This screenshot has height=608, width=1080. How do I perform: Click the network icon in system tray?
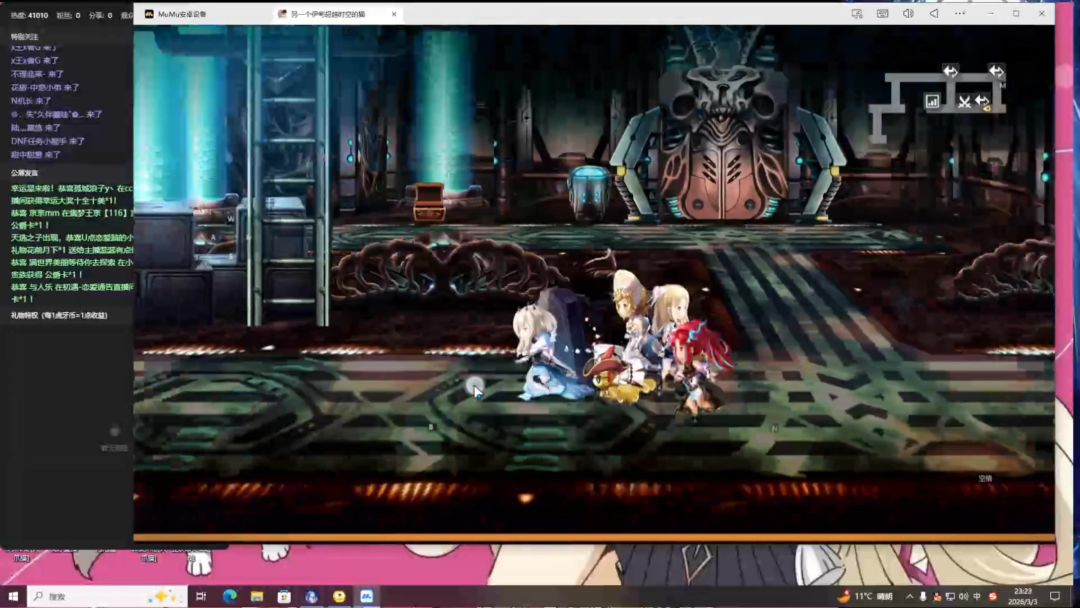click(950, 596)
